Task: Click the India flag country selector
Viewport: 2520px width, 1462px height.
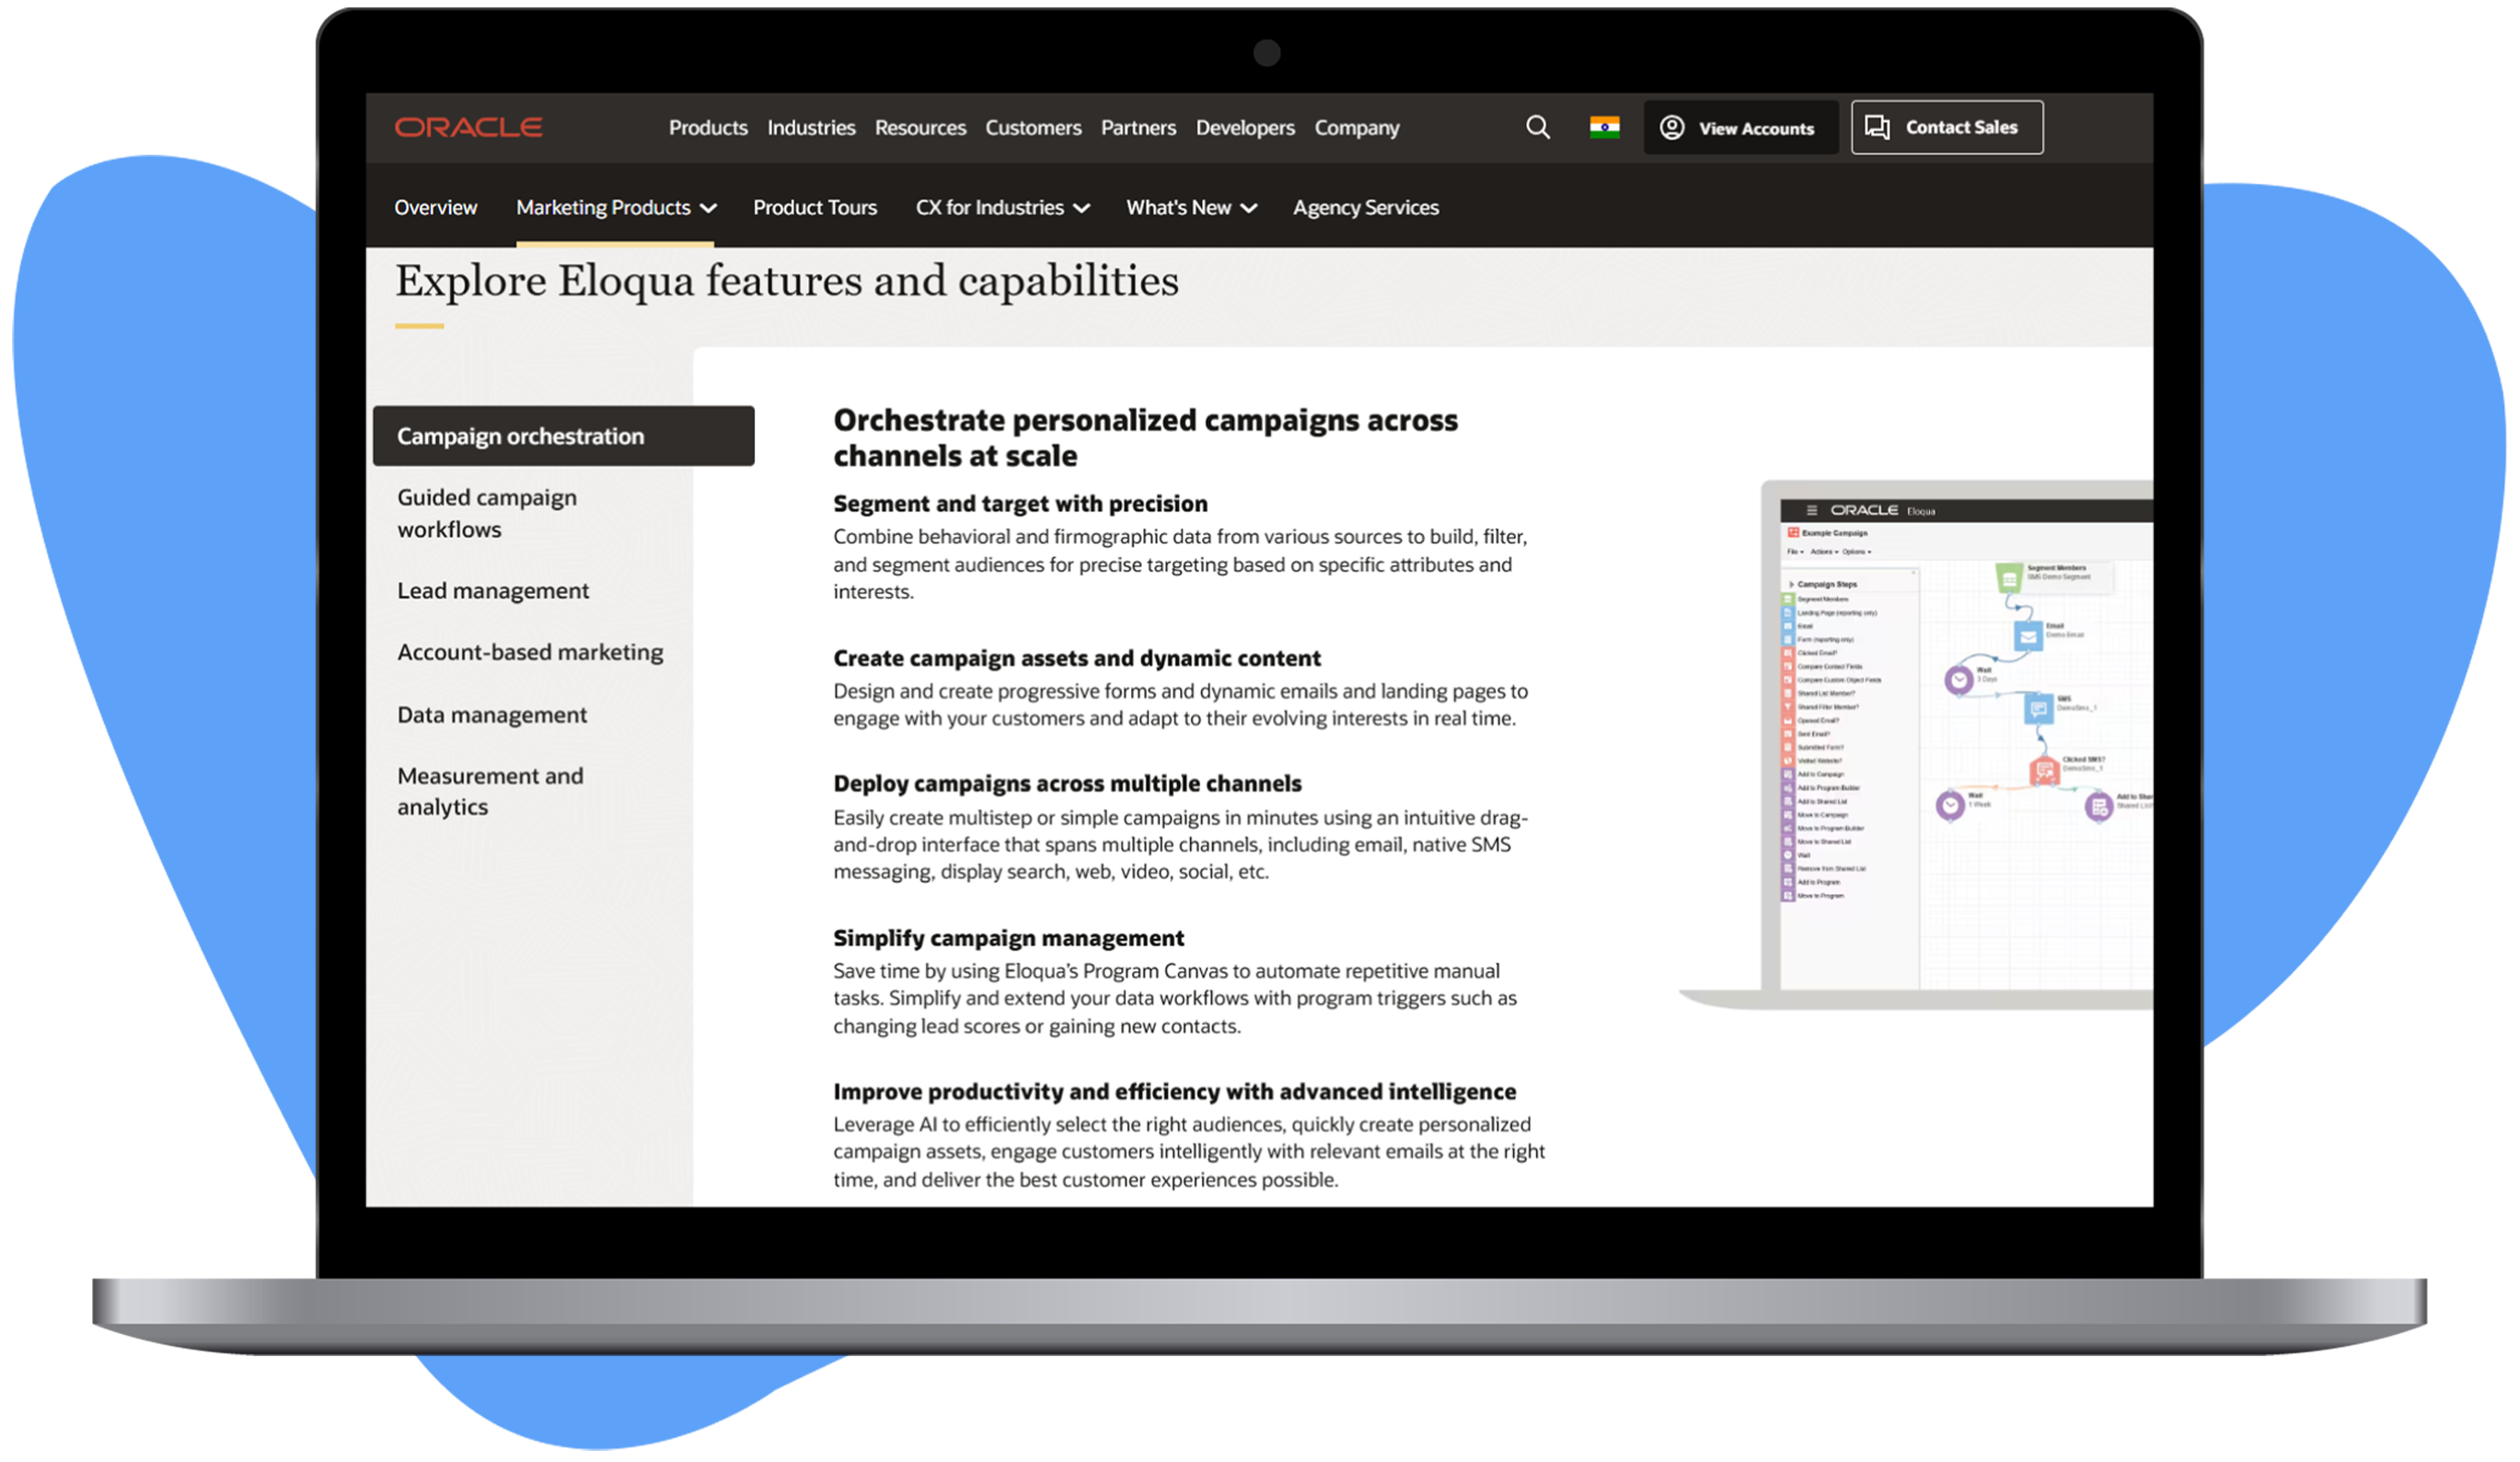Action: [1604, 127]
